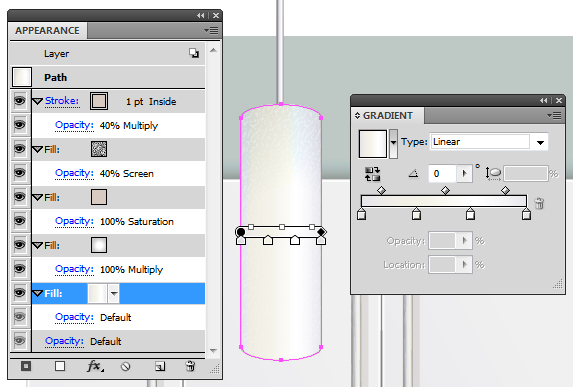Toggle visibility of the selected Fill row
Viewport: 573px width, 387px height.
20,293
